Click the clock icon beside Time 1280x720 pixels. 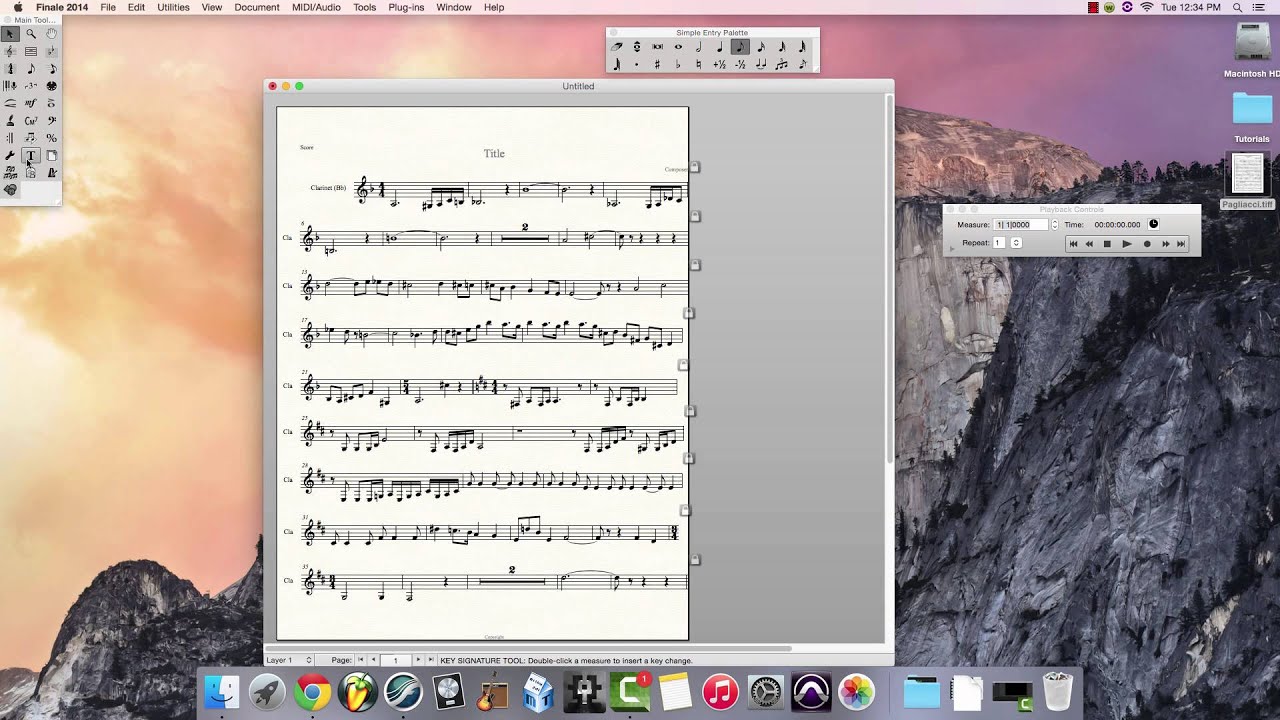pos(1153,224)
